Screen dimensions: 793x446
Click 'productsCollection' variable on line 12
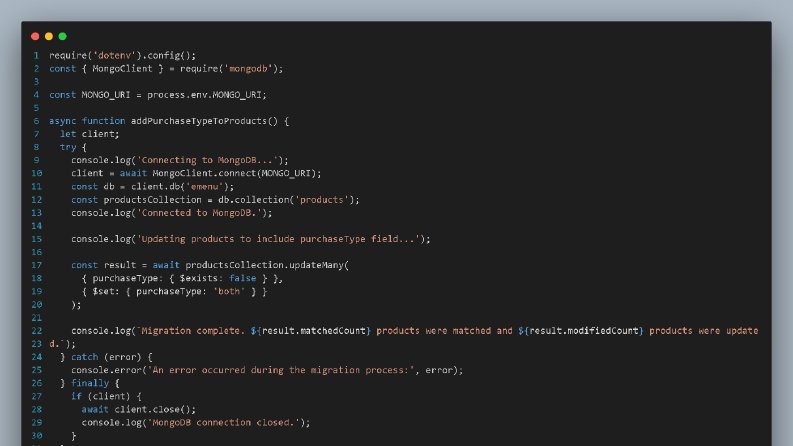pyautogui.click(x=153, y=200)
